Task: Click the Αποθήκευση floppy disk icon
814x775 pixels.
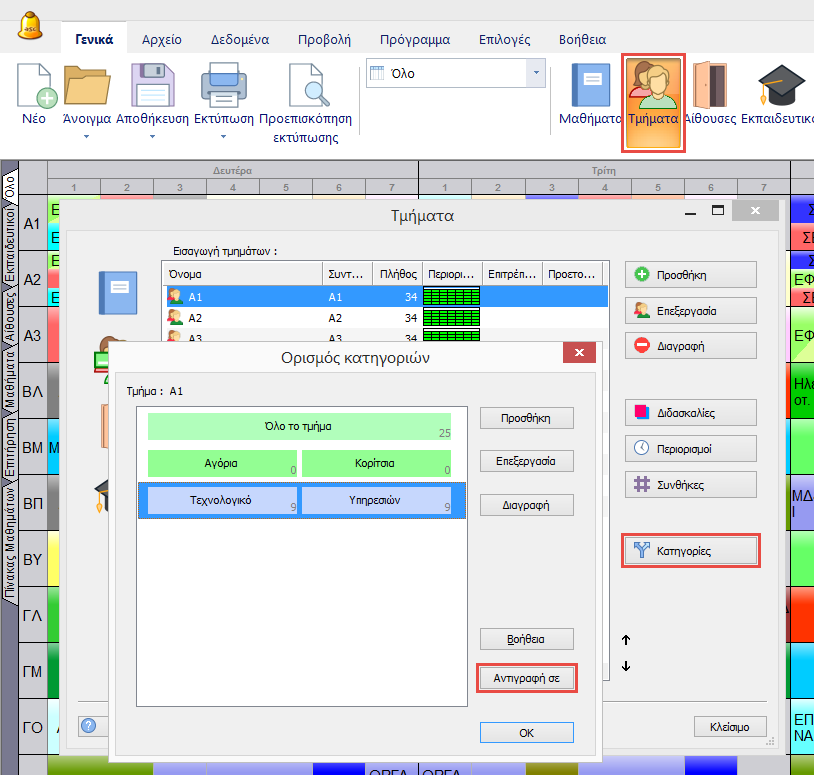Action: click(x=152, y=86)
